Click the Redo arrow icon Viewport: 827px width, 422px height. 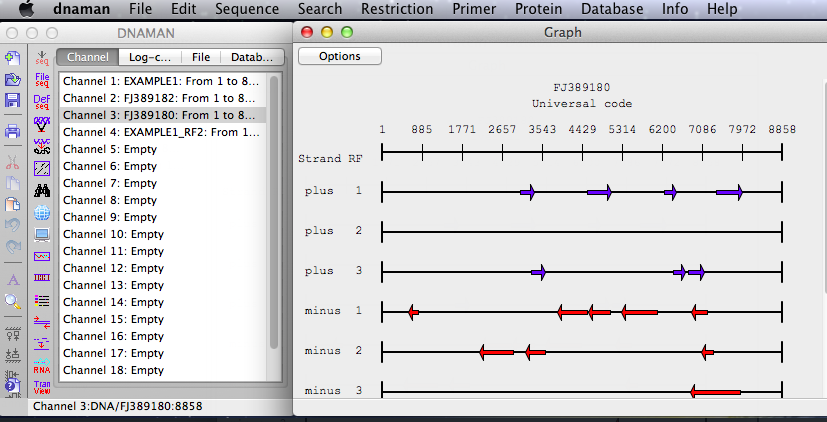[13, 246]
